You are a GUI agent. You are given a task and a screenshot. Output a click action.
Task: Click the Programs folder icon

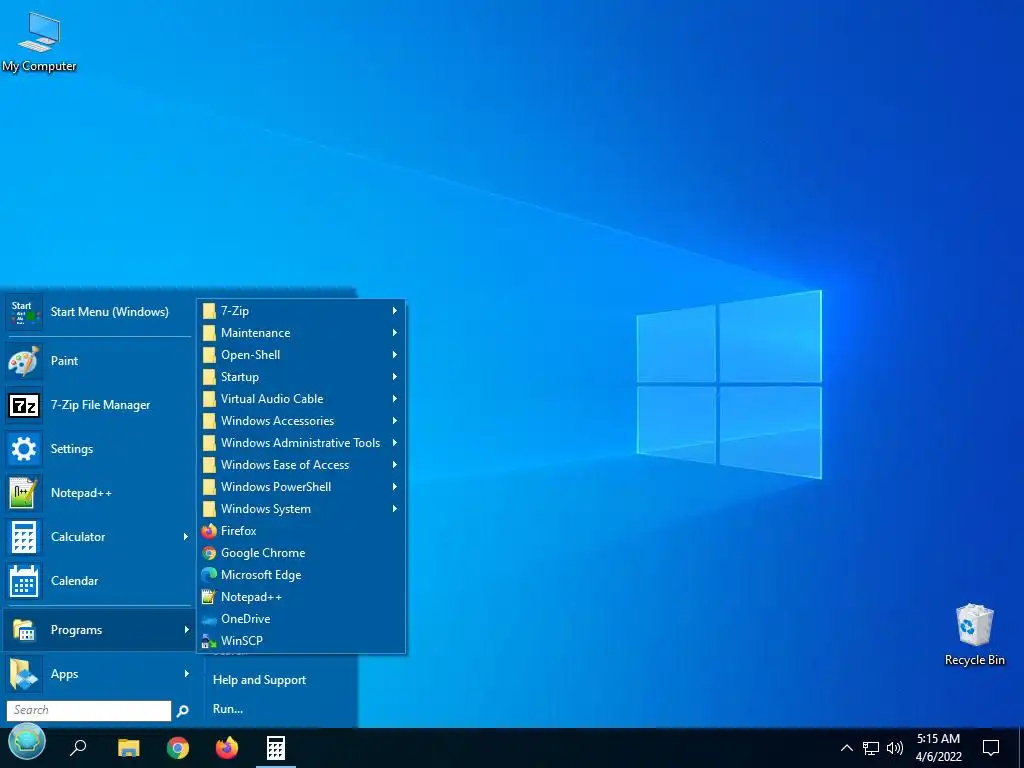tap(24, 630)
